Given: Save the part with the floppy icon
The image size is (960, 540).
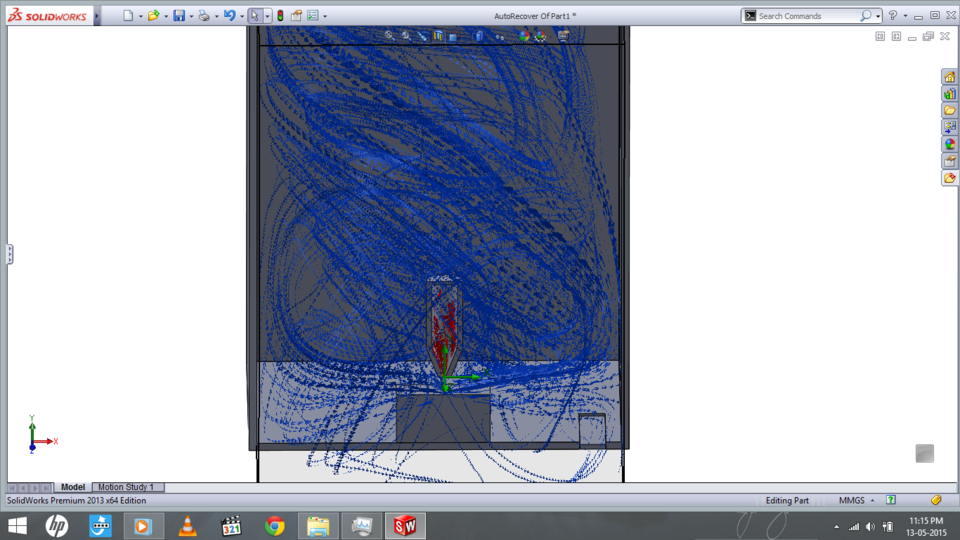Looking at the screenshot, I should click(x=178, y=16).
